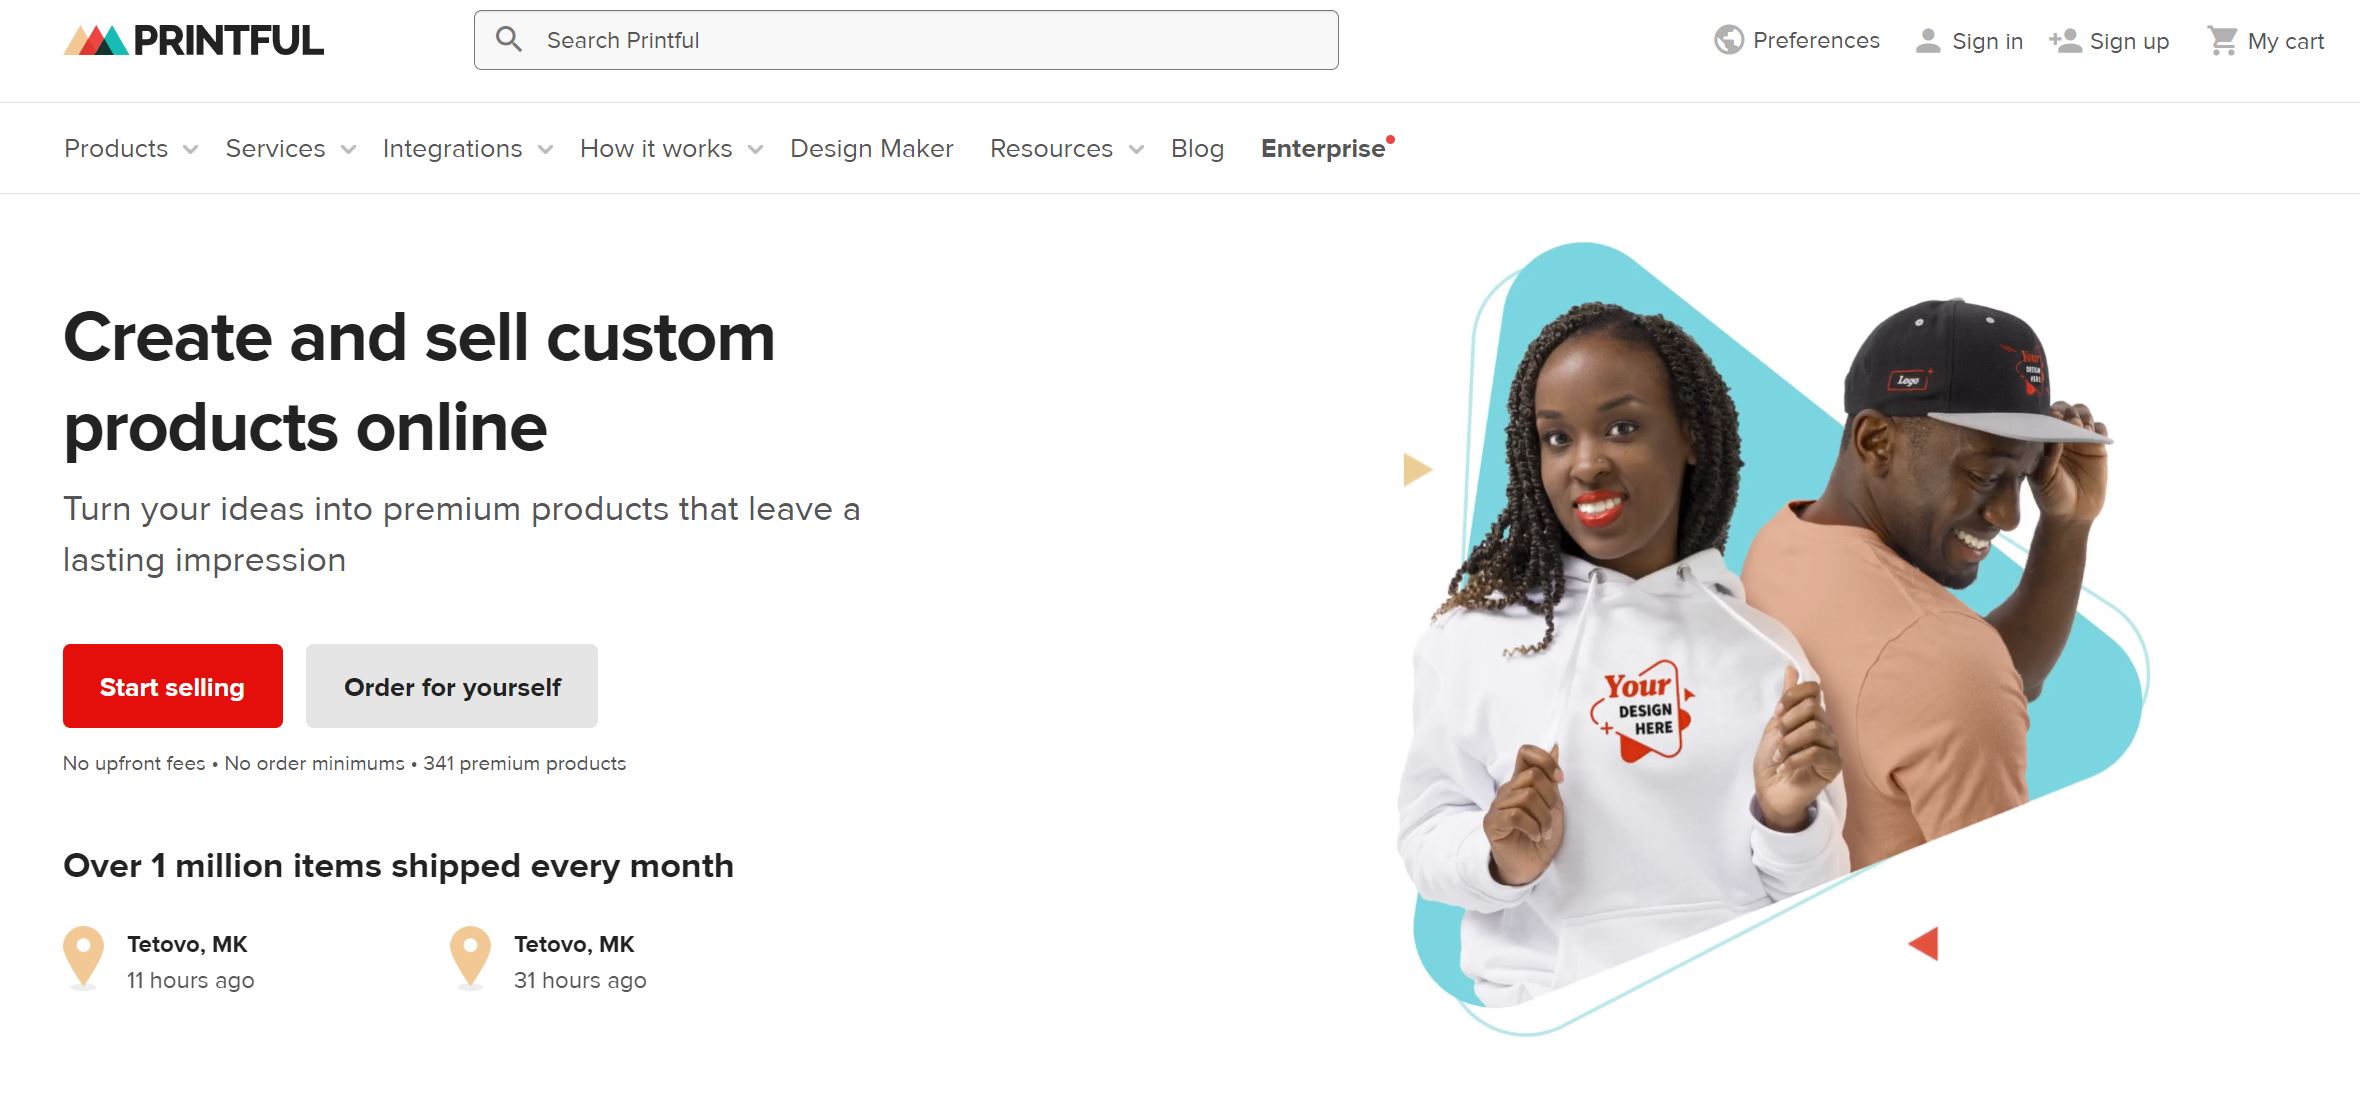This screenshot has width=2360, height=1100.
Task: Click the second Tetovo location pin
Action: click(x=470, y=958)
